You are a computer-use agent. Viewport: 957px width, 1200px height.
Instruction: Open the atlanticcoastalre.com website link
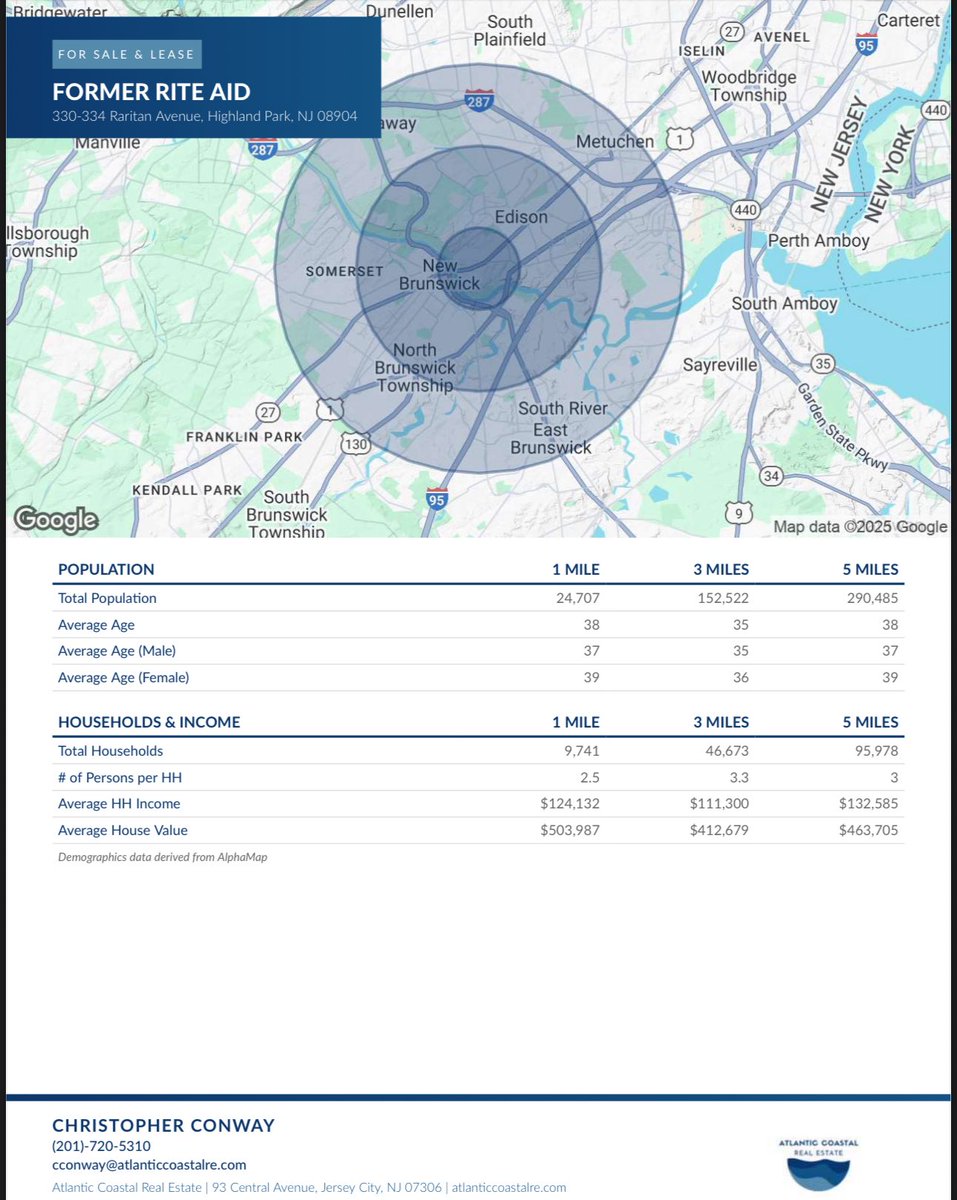coord(508,1188)
